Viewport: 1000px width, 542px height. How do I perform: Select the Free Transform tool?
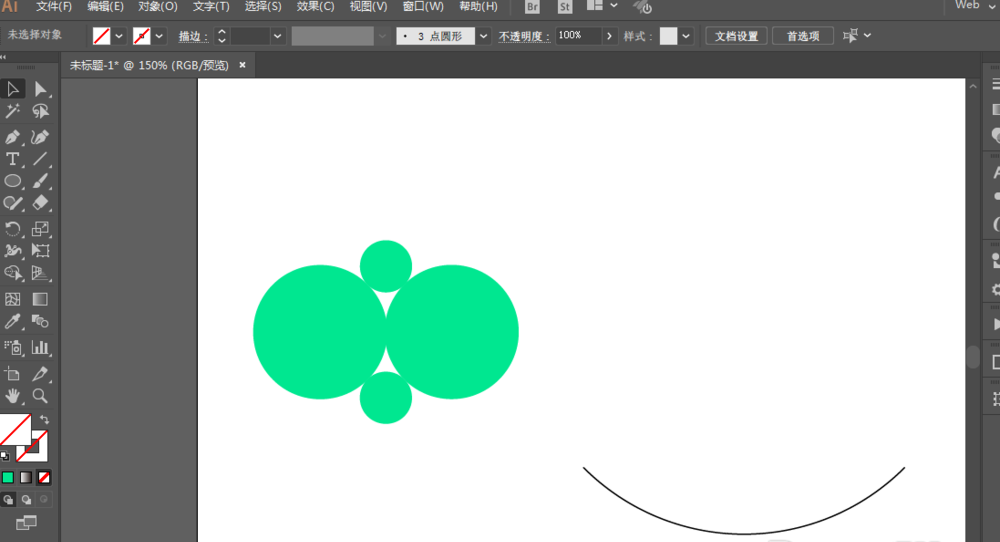tap(40, 251)
